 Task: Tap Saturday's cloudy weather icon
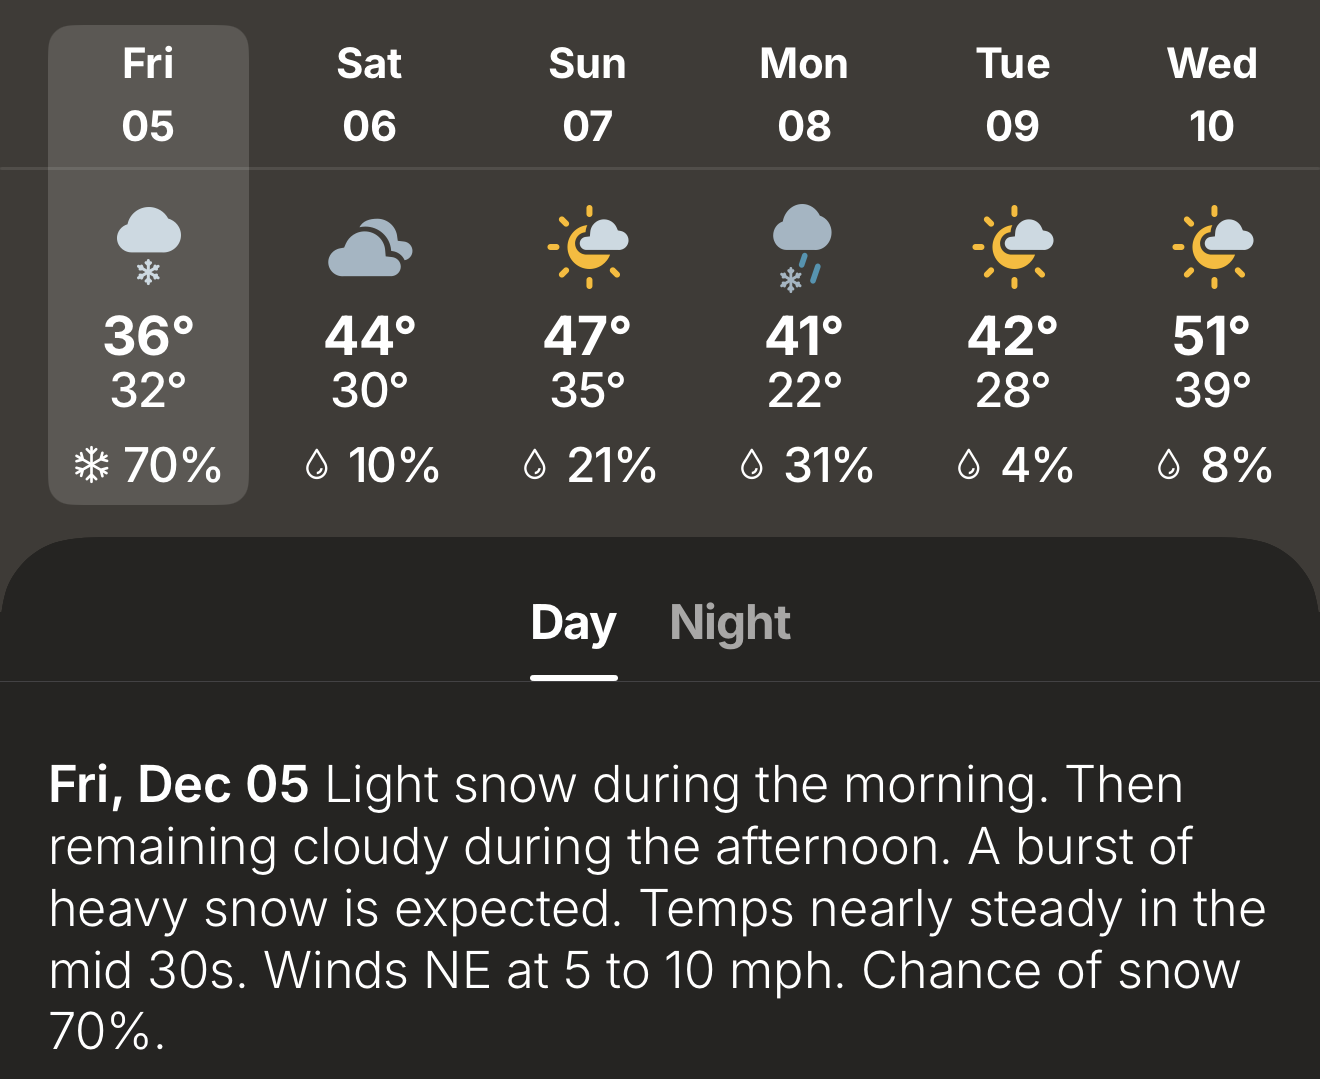pos(369,247)
